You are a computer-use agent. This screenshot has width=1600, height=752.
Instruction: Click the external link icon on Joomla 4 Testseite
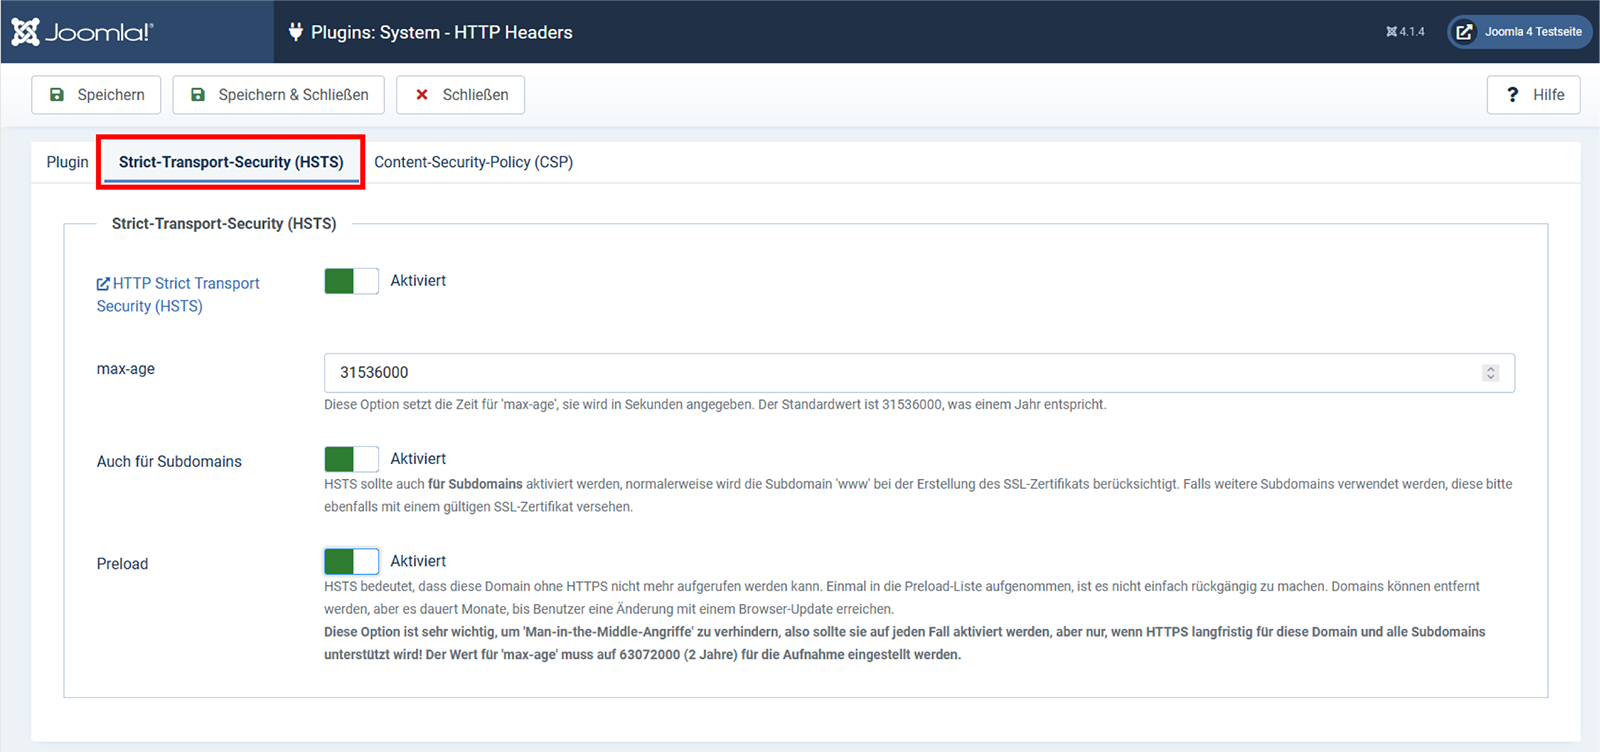(x=1464, y=32)
